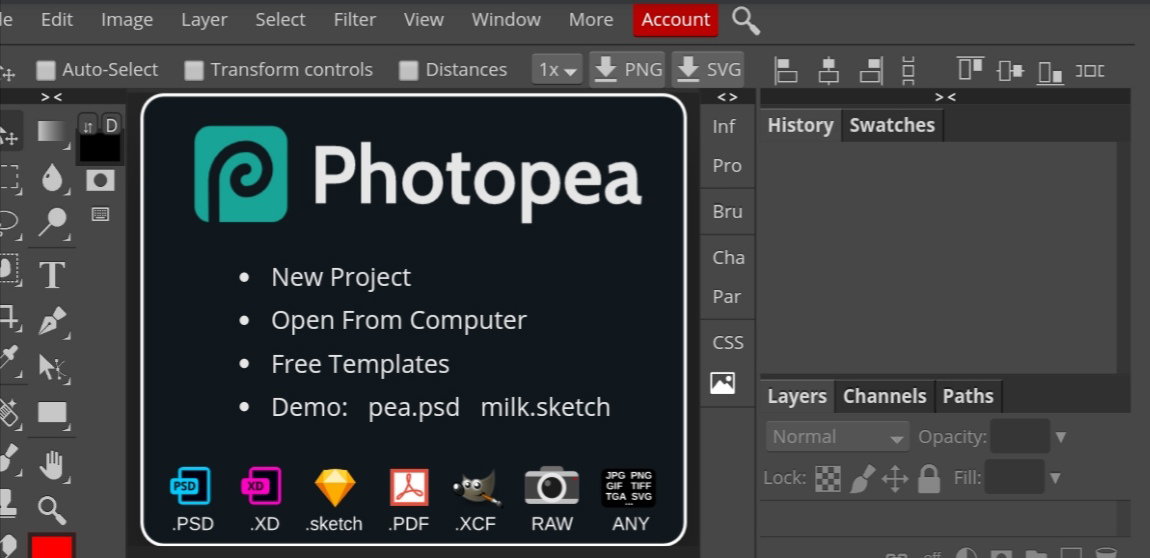Click the red Account button

coord(675,20)
